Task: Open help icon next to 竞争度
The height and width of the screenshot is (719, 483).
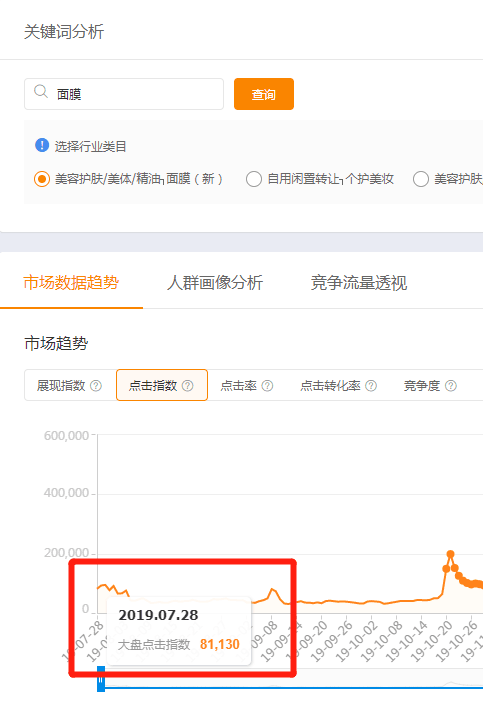Action: click(451, 386)
